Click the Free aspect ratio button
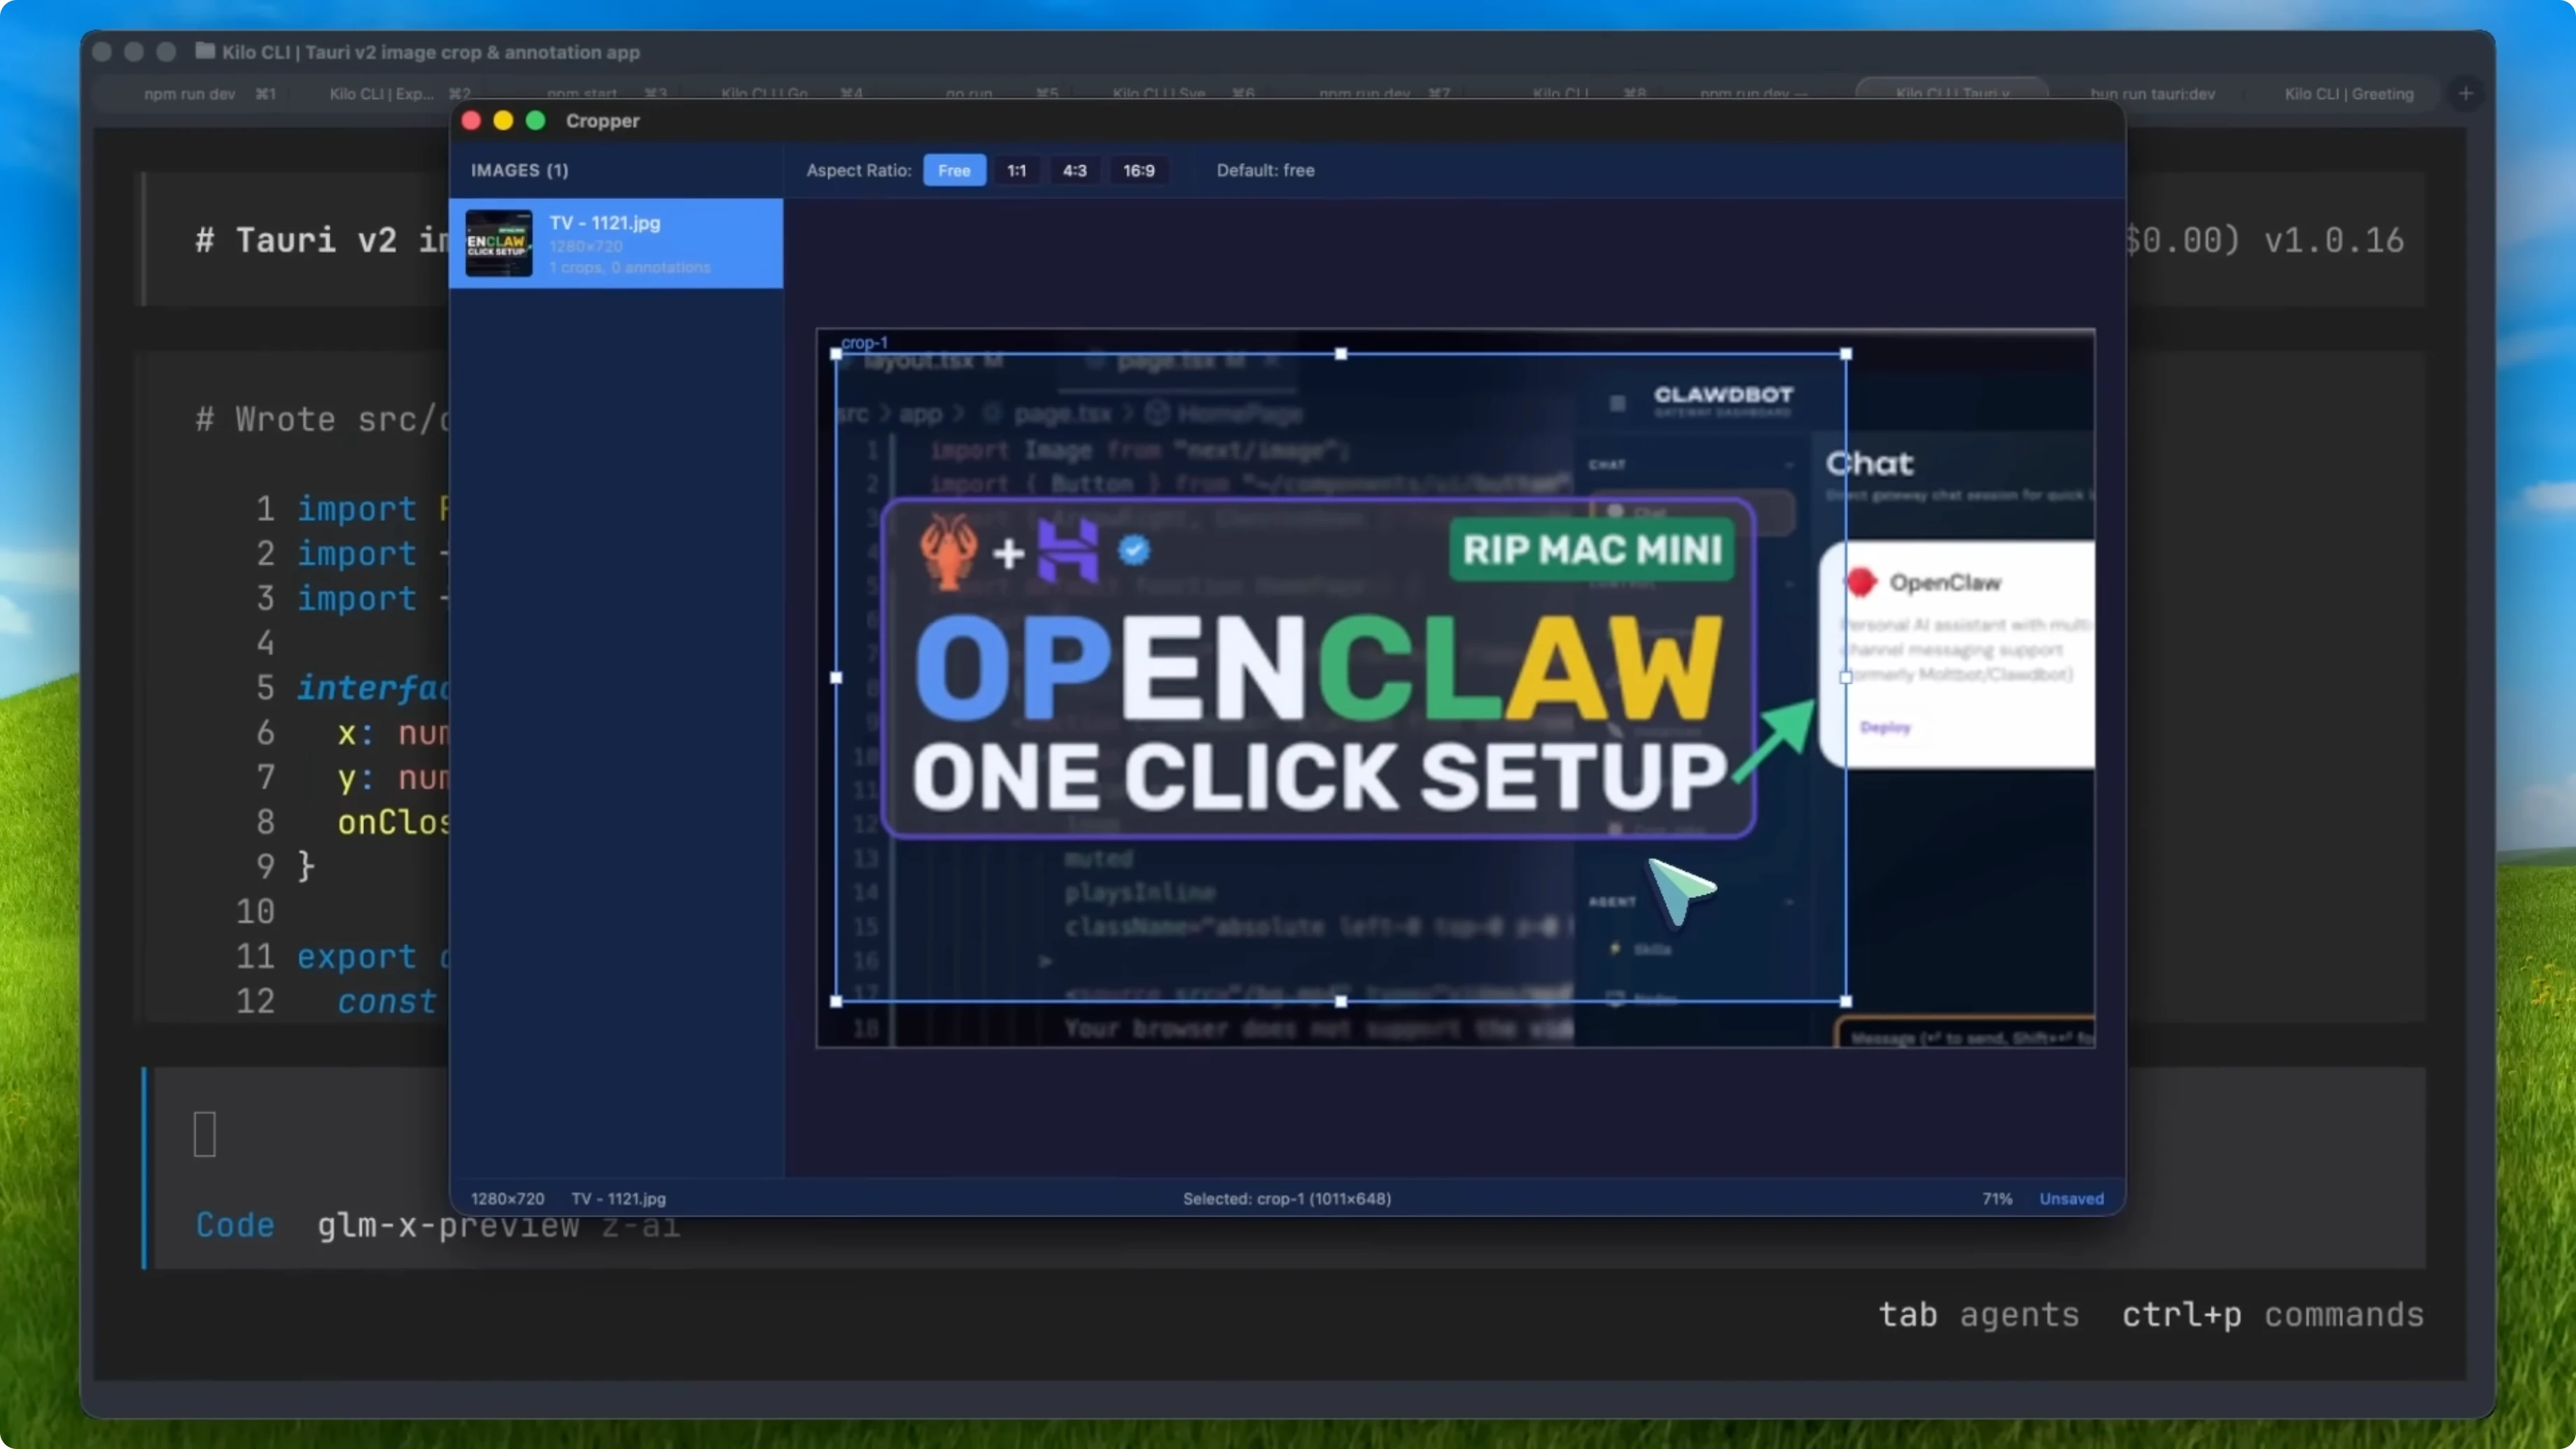The height and width of the screenshot is (1449, 2576). (x=954, y=170)
